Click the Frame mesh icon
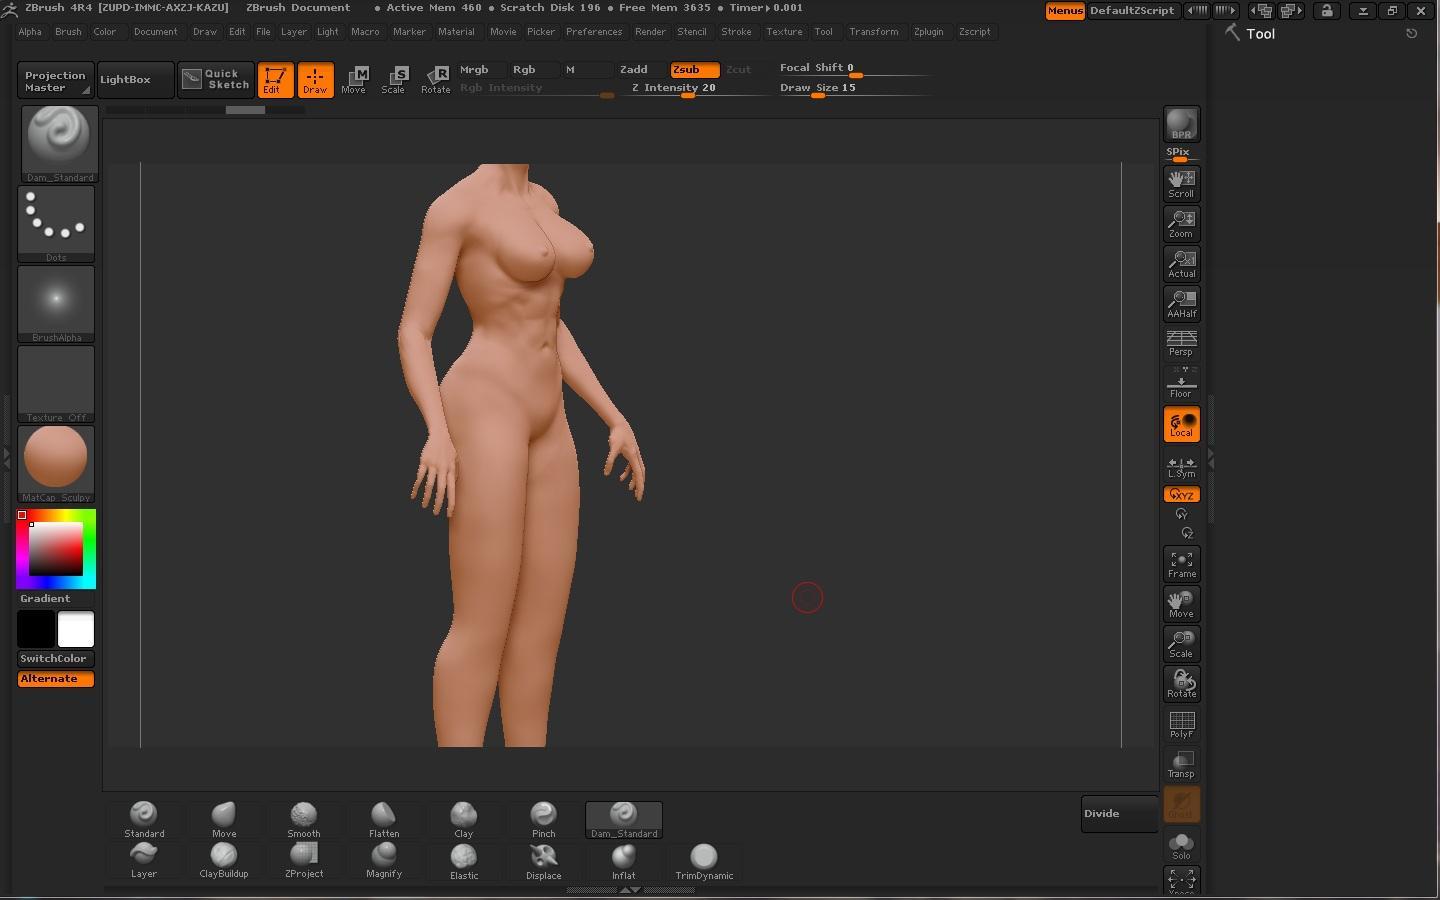 [1181, 564]
